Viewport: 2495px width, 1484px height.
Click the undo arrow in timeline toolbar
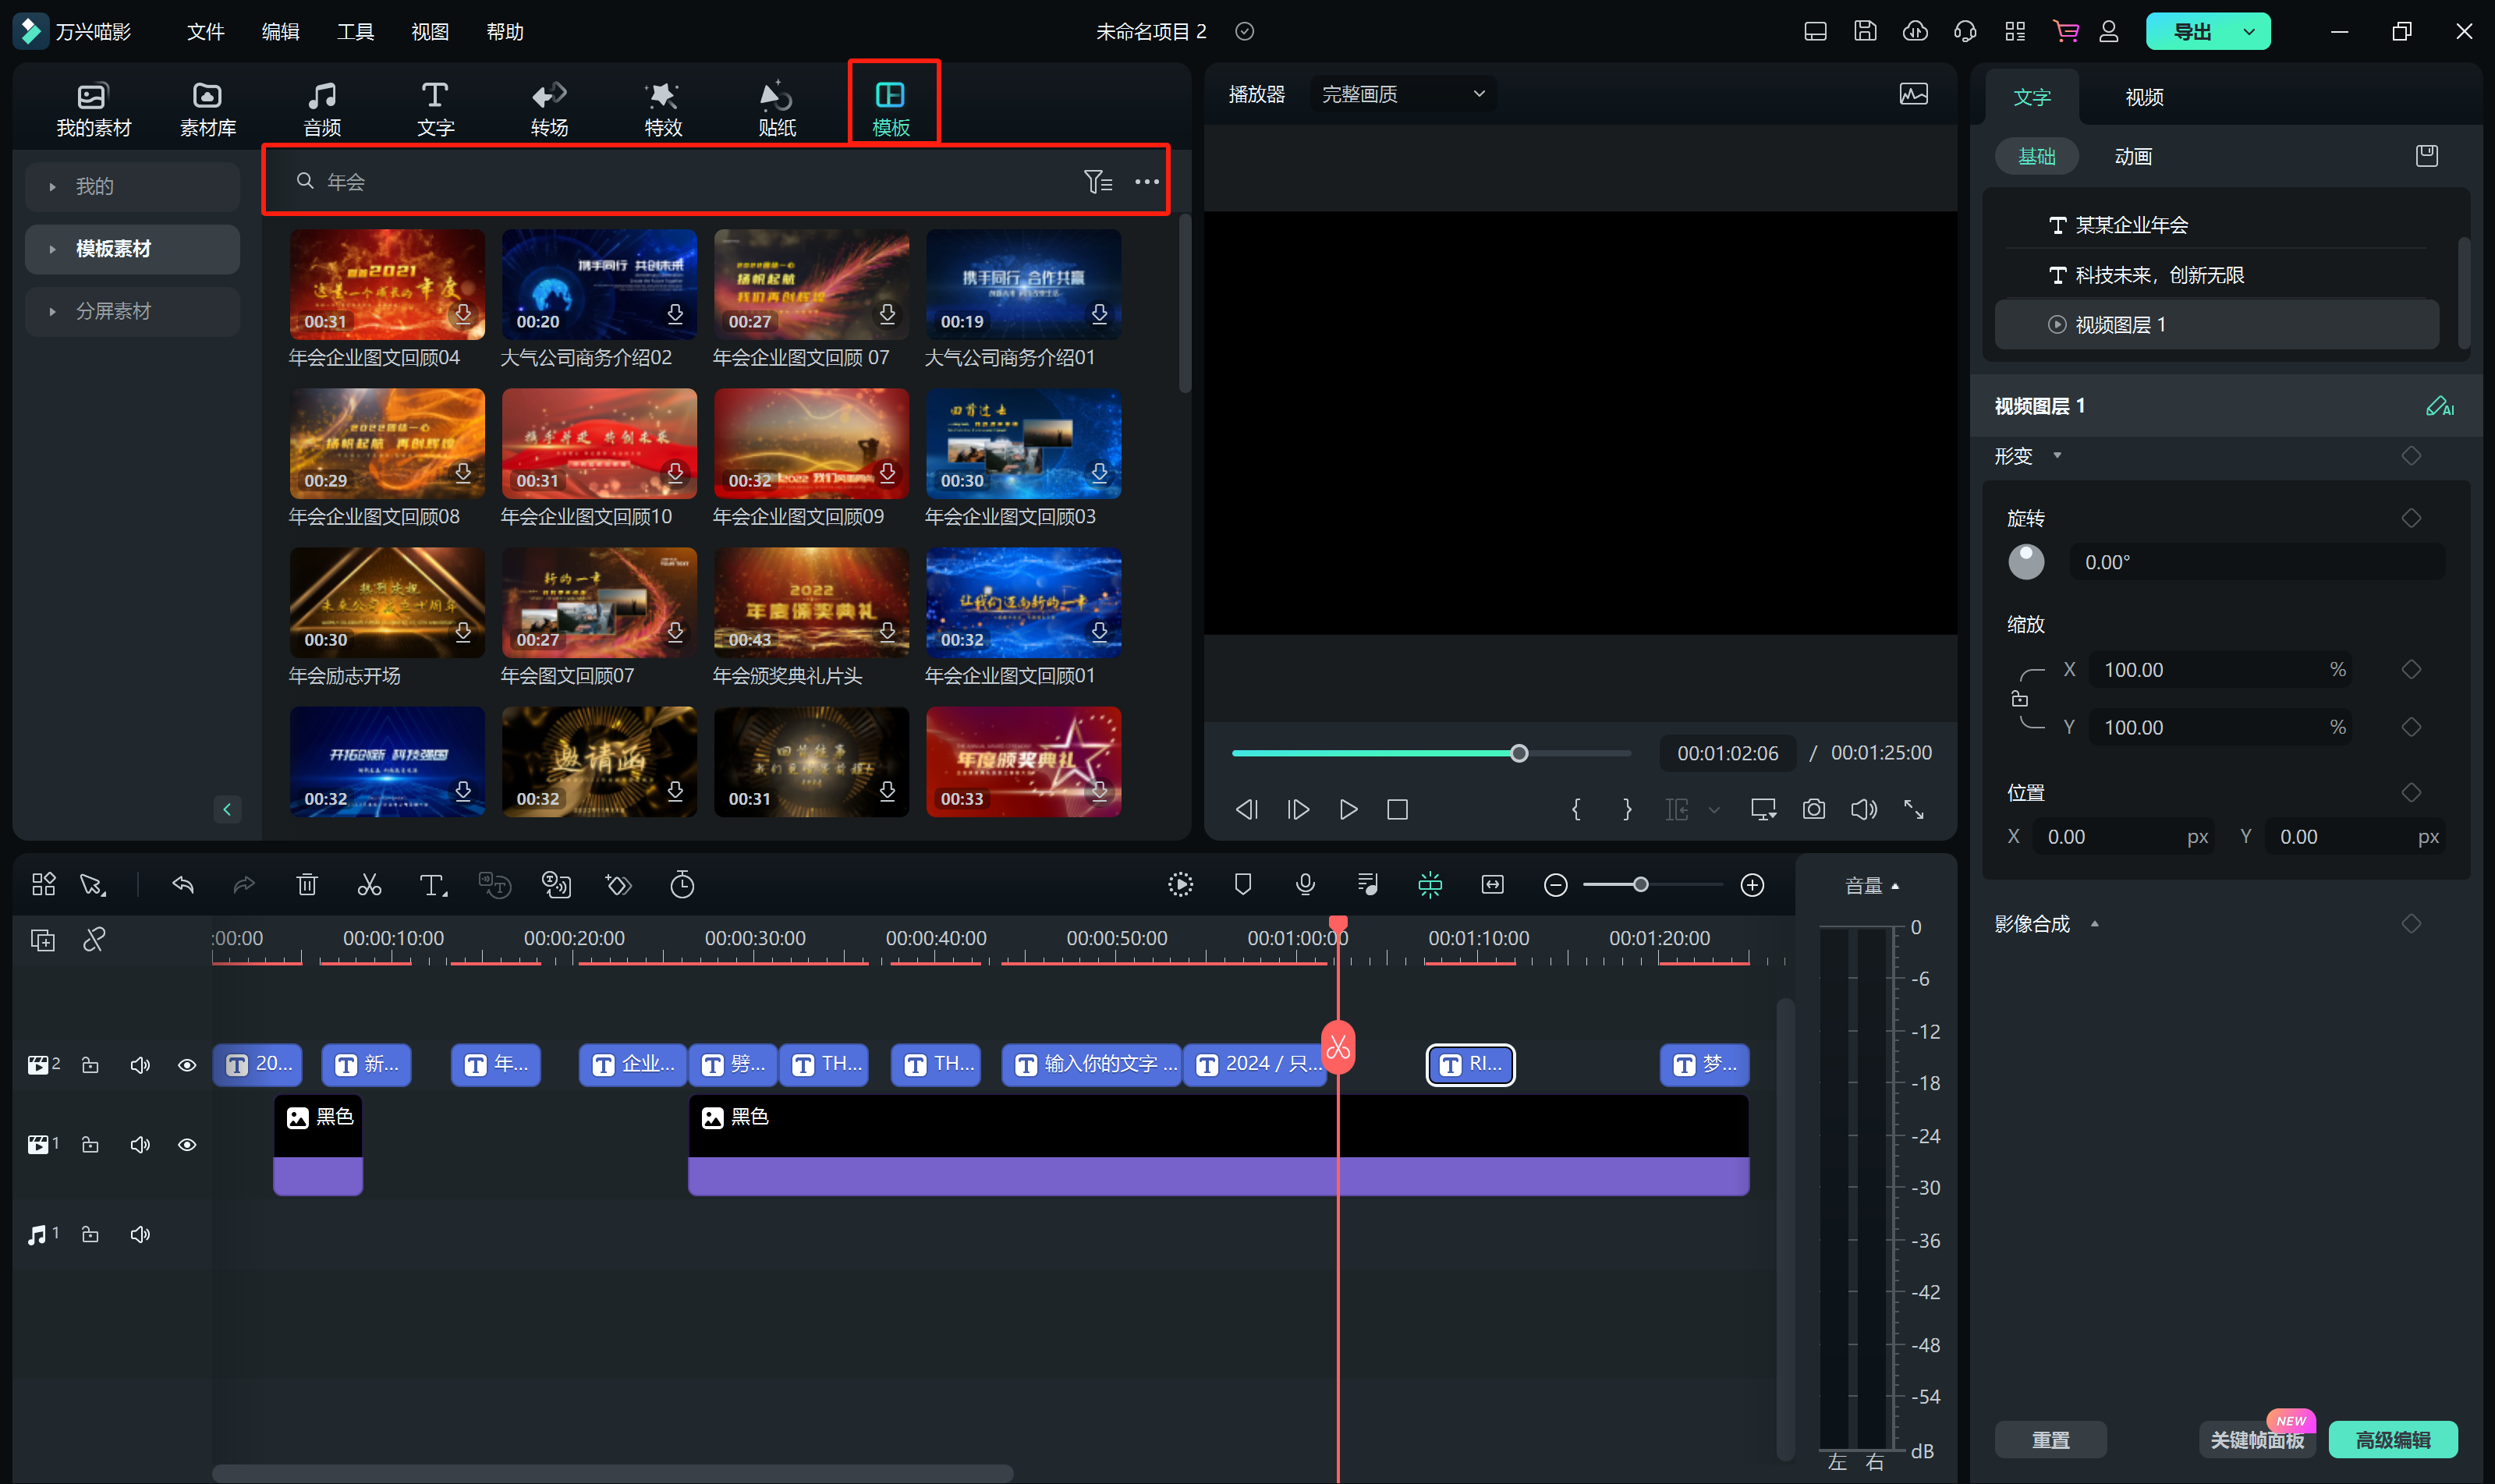tap(183, 885)
